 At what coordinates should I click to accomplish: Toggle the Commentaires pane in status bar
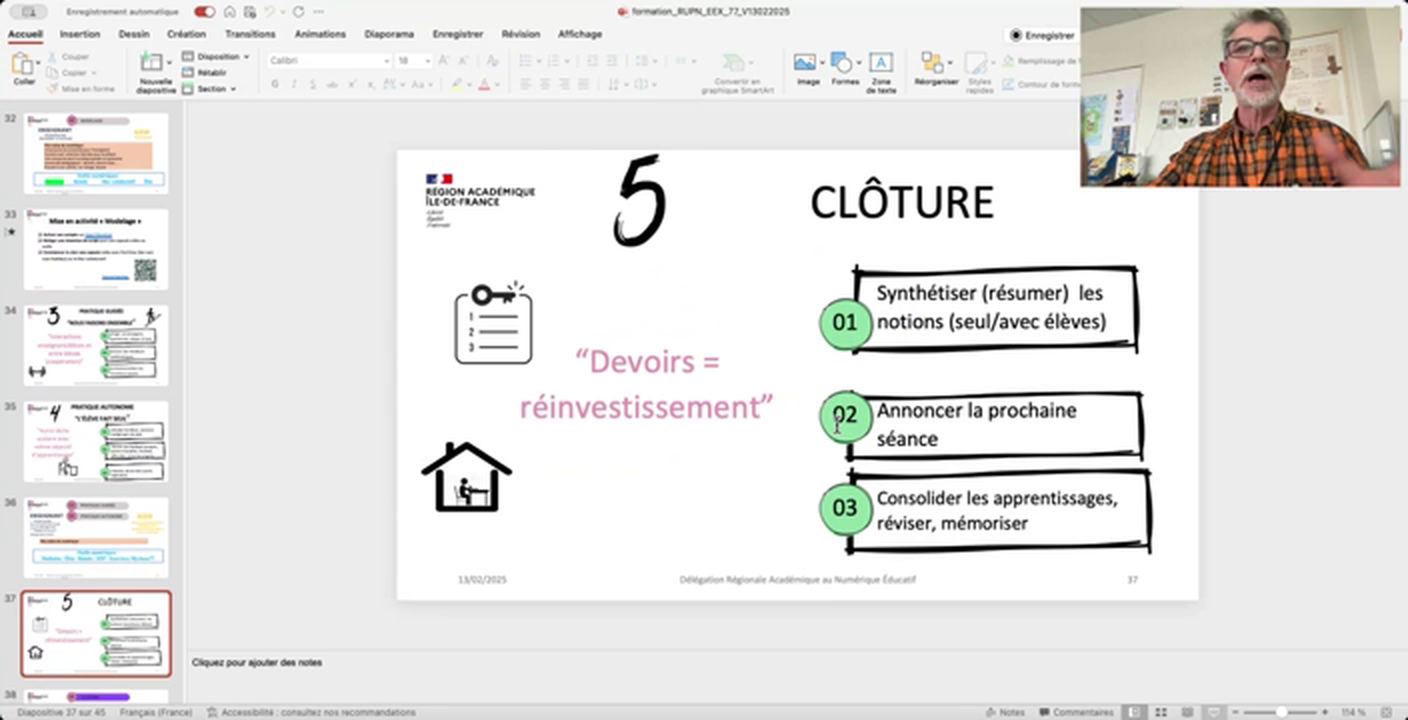1076,712
